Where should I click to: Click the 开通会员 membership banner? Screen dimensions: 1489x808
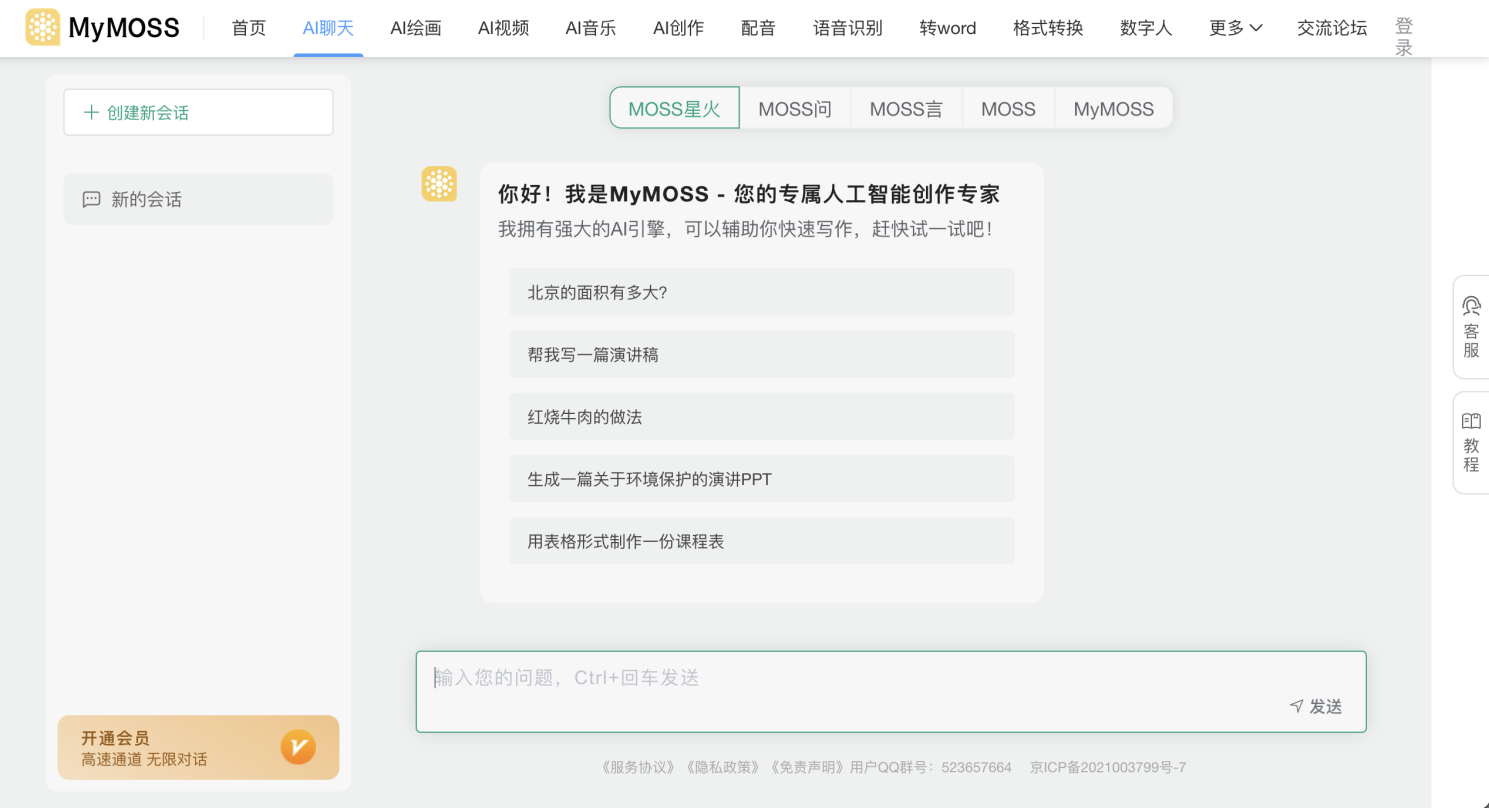[198, 747]
